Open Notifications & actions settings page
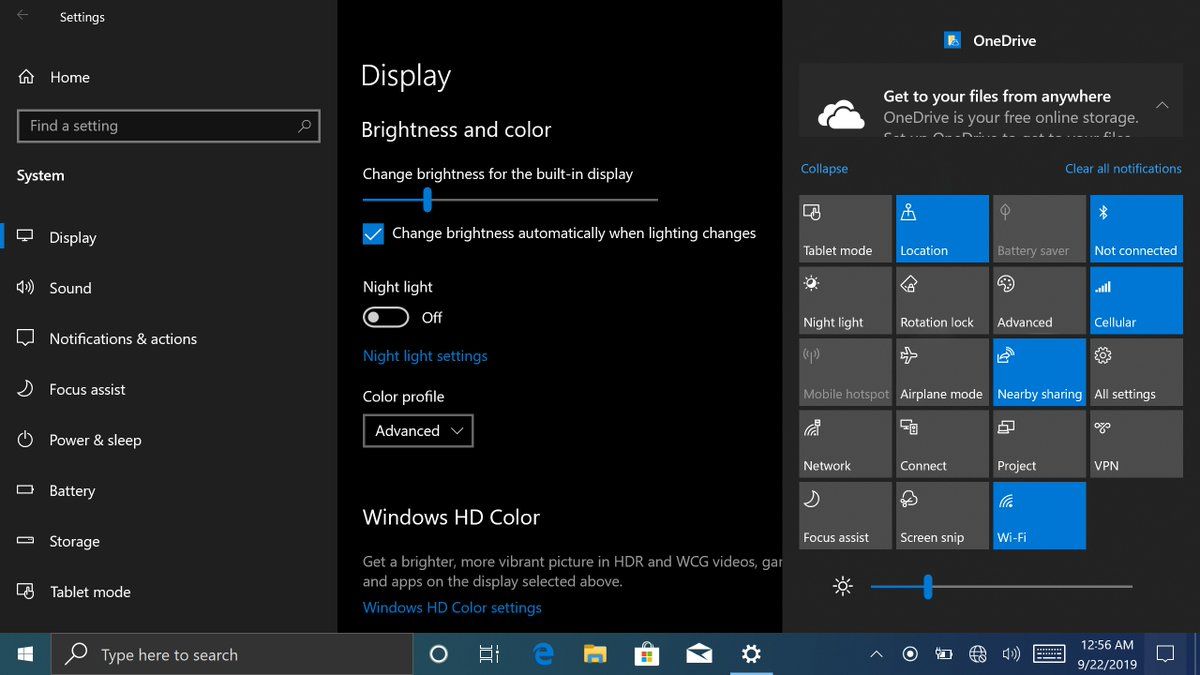The width and height of the screenshot is (1200, 675). tap(168, 339)
